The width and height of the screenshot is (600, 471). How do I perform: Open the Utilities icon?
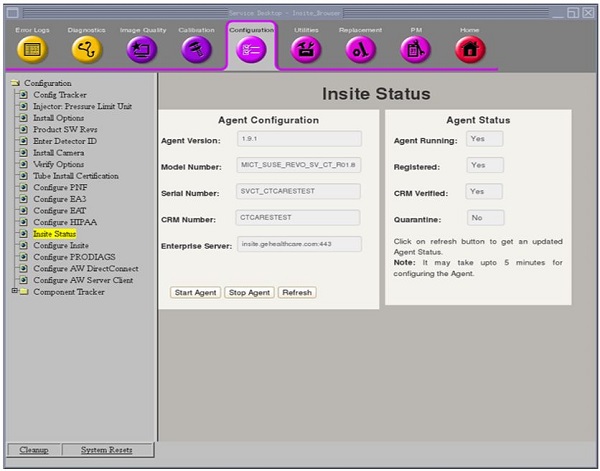(x=305, y=50)
